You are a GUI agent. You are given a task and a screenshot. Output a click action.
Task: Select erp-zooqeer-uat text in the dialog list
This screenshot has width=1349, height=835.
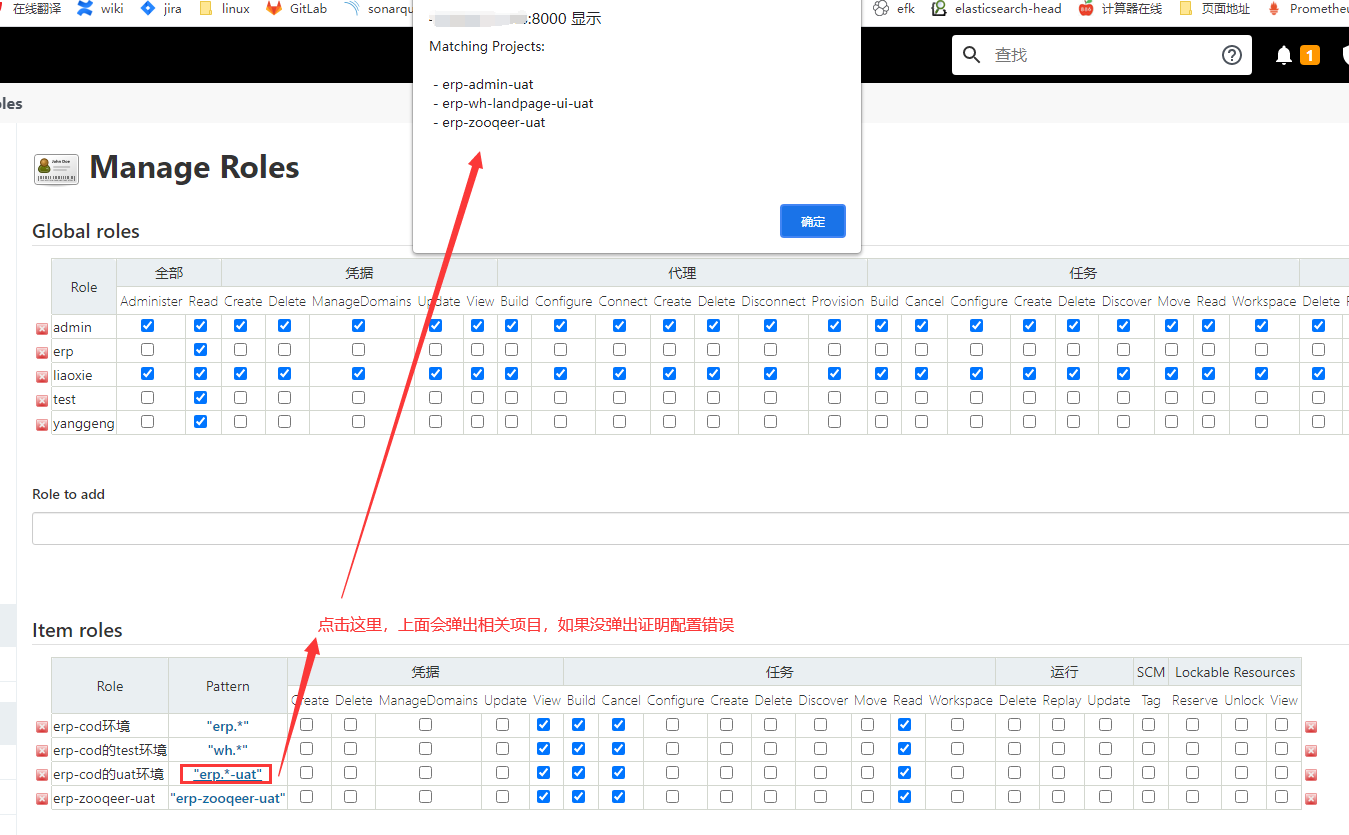point(494,123)
